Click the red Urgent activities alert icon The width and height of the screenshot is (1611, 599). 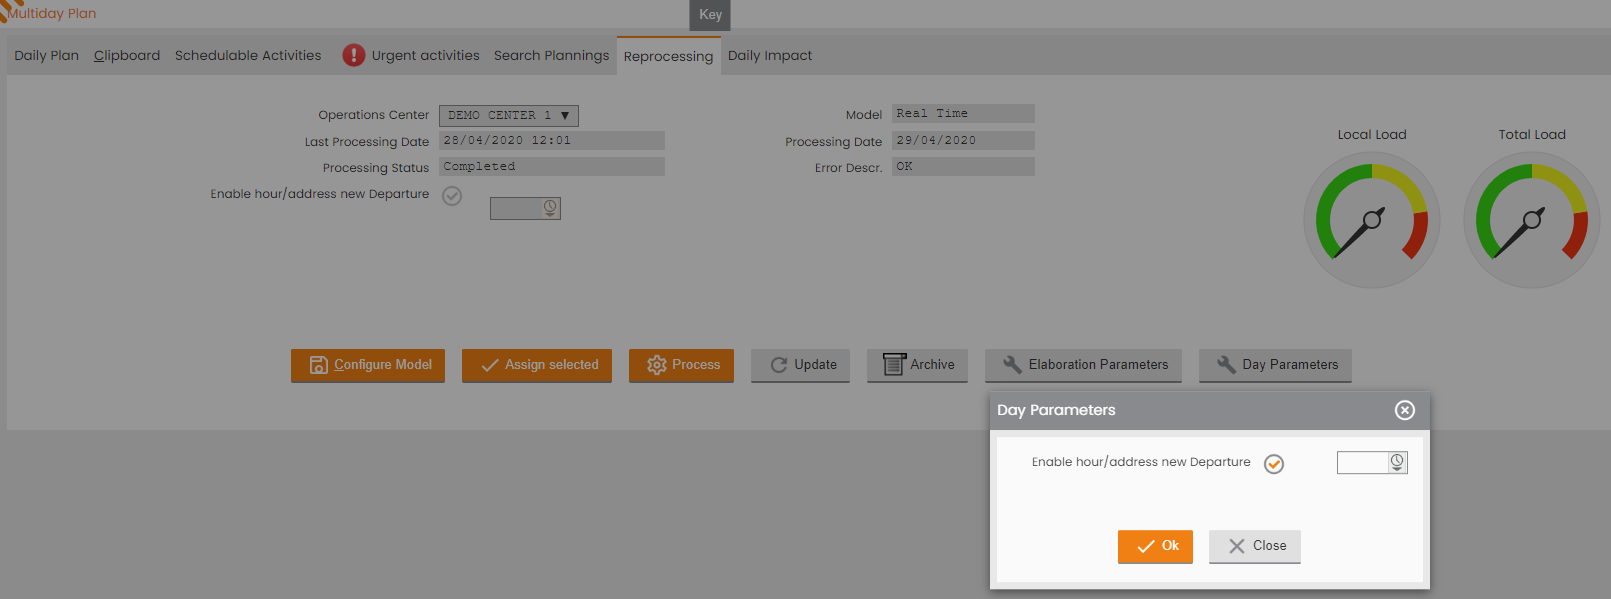tap(353, 55)
